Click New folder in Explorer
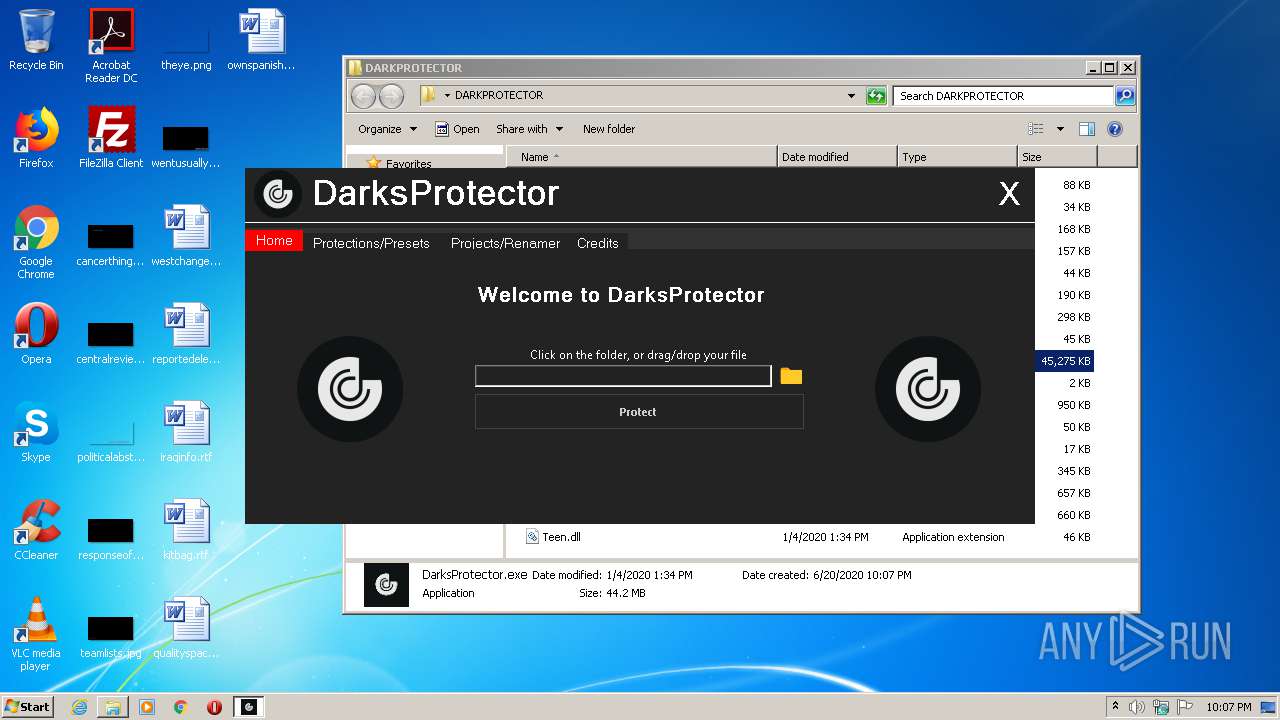1280x720 pixels. (609, 129)
